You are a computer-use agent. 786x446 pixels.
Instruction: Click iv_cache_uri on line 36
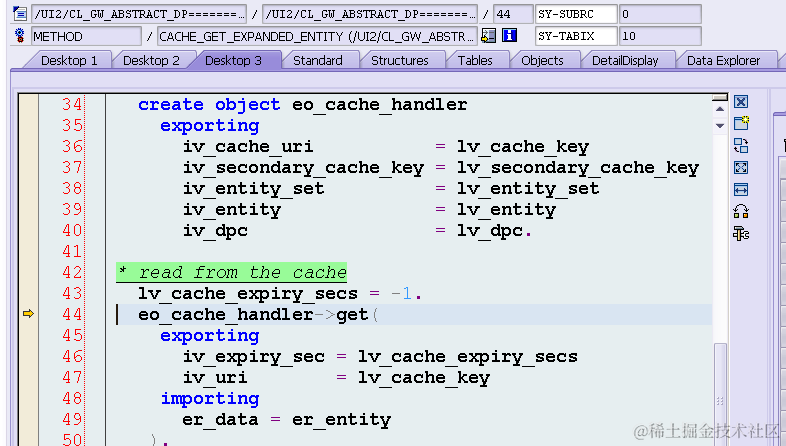coord(248,146)
